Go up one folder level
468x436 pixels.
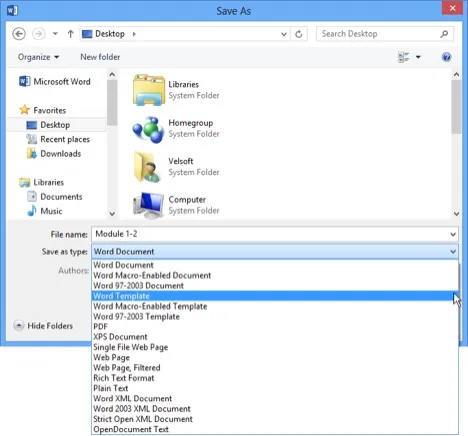[70, 34]
